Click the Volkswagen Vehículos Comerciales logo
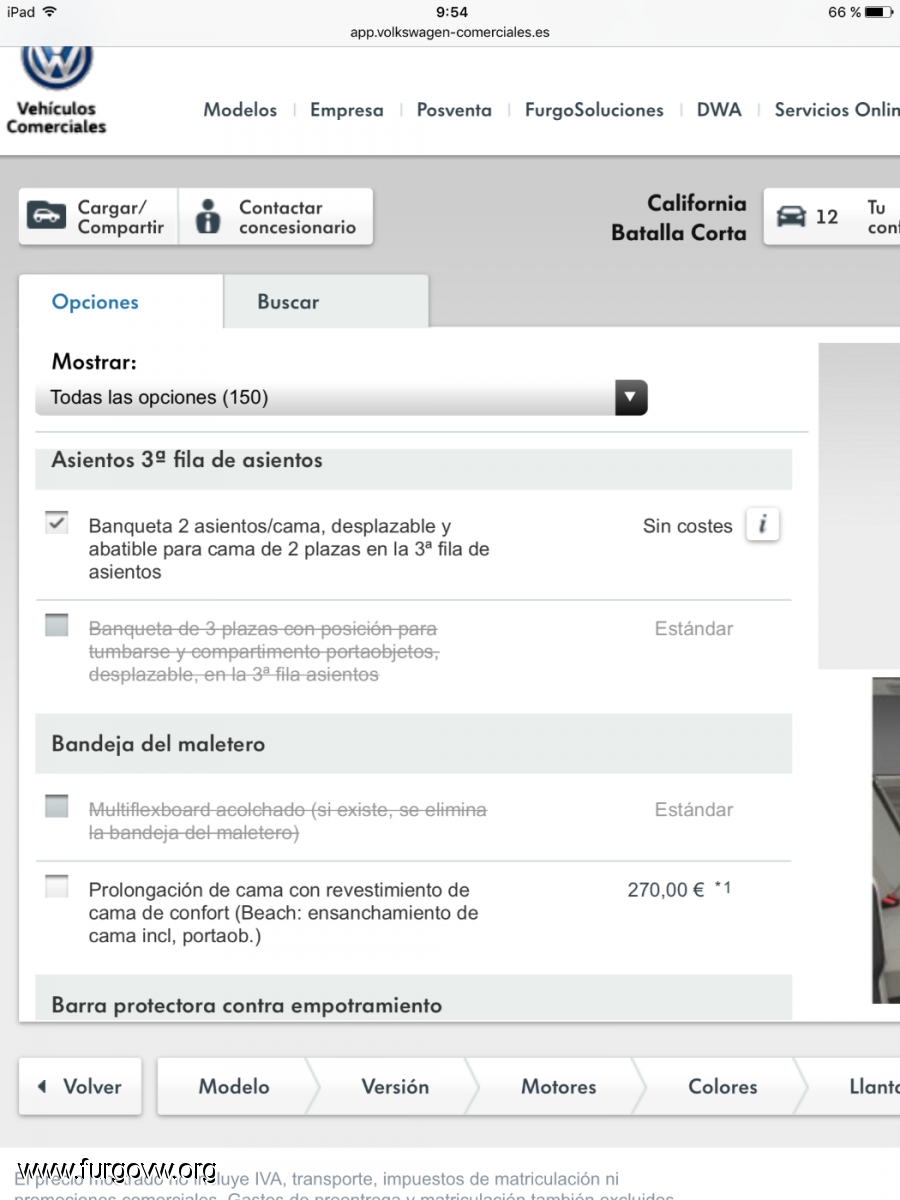The image size is (900, 1200). (56, 90)
